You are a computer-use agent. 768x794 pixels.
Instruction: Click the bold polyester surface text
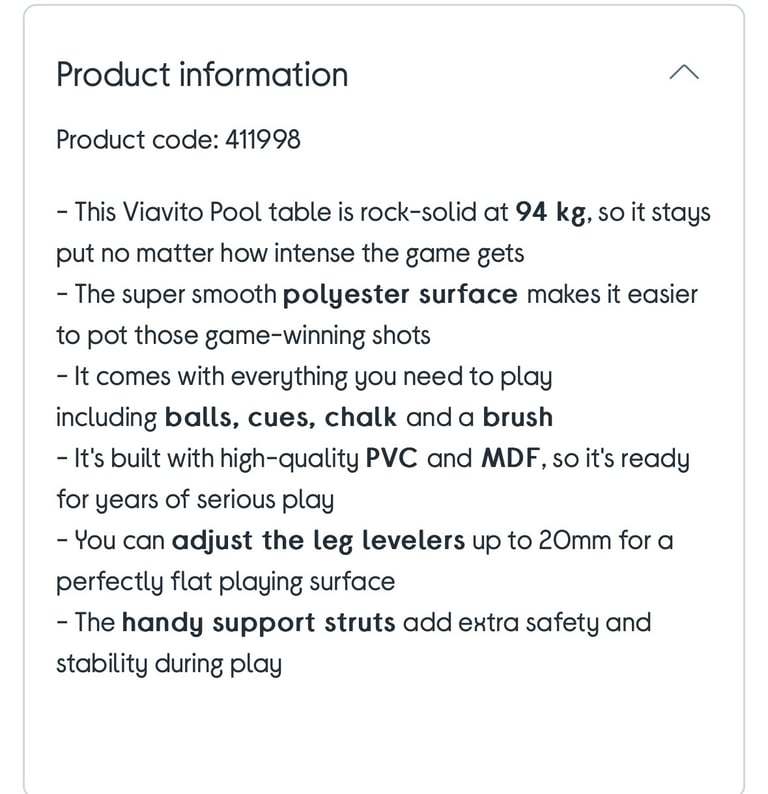pos(400,295)
